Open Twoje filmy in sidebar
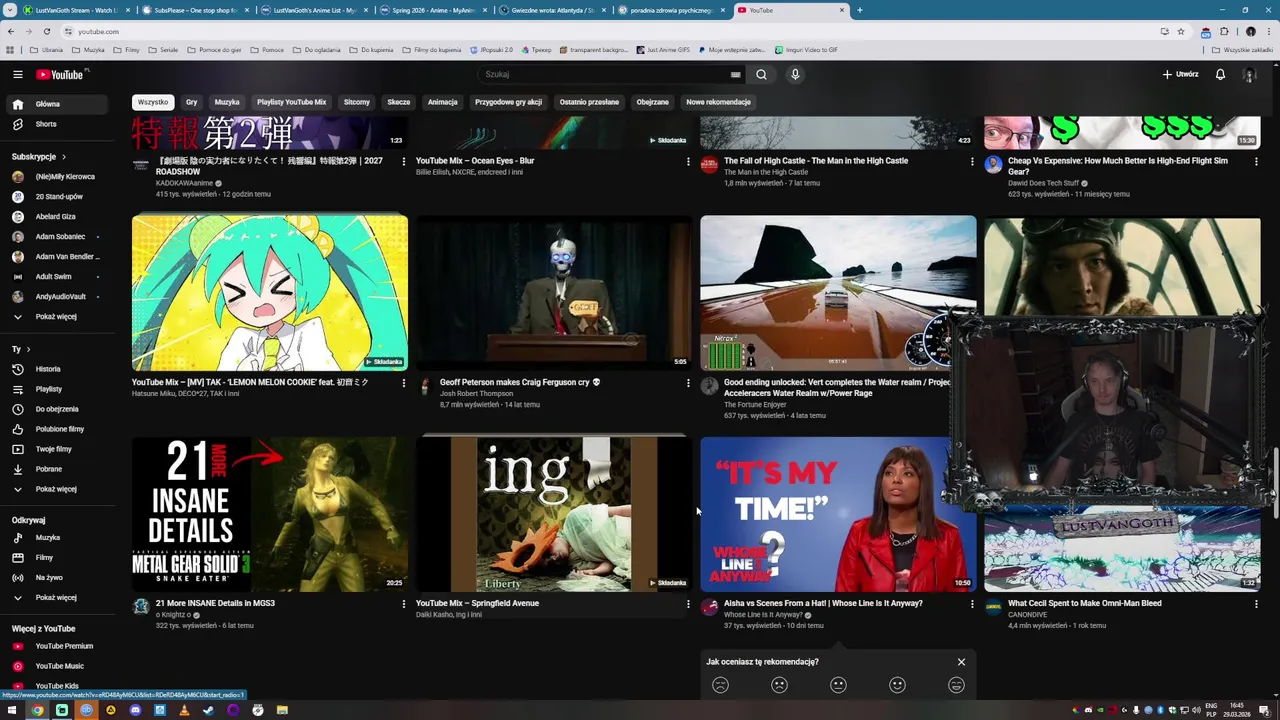1280x720 pixels. pyautogui.click(x=58, y=449)
